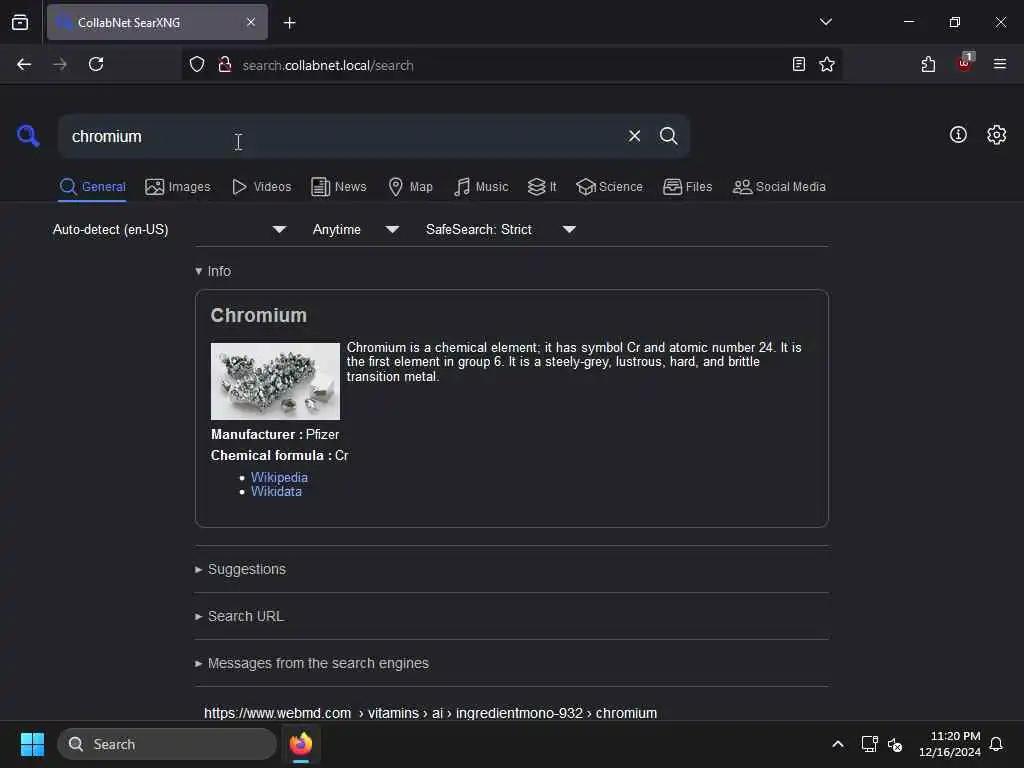Click the network tray icon
This screenshot has width=1024, height=768.
click(869, 744)
